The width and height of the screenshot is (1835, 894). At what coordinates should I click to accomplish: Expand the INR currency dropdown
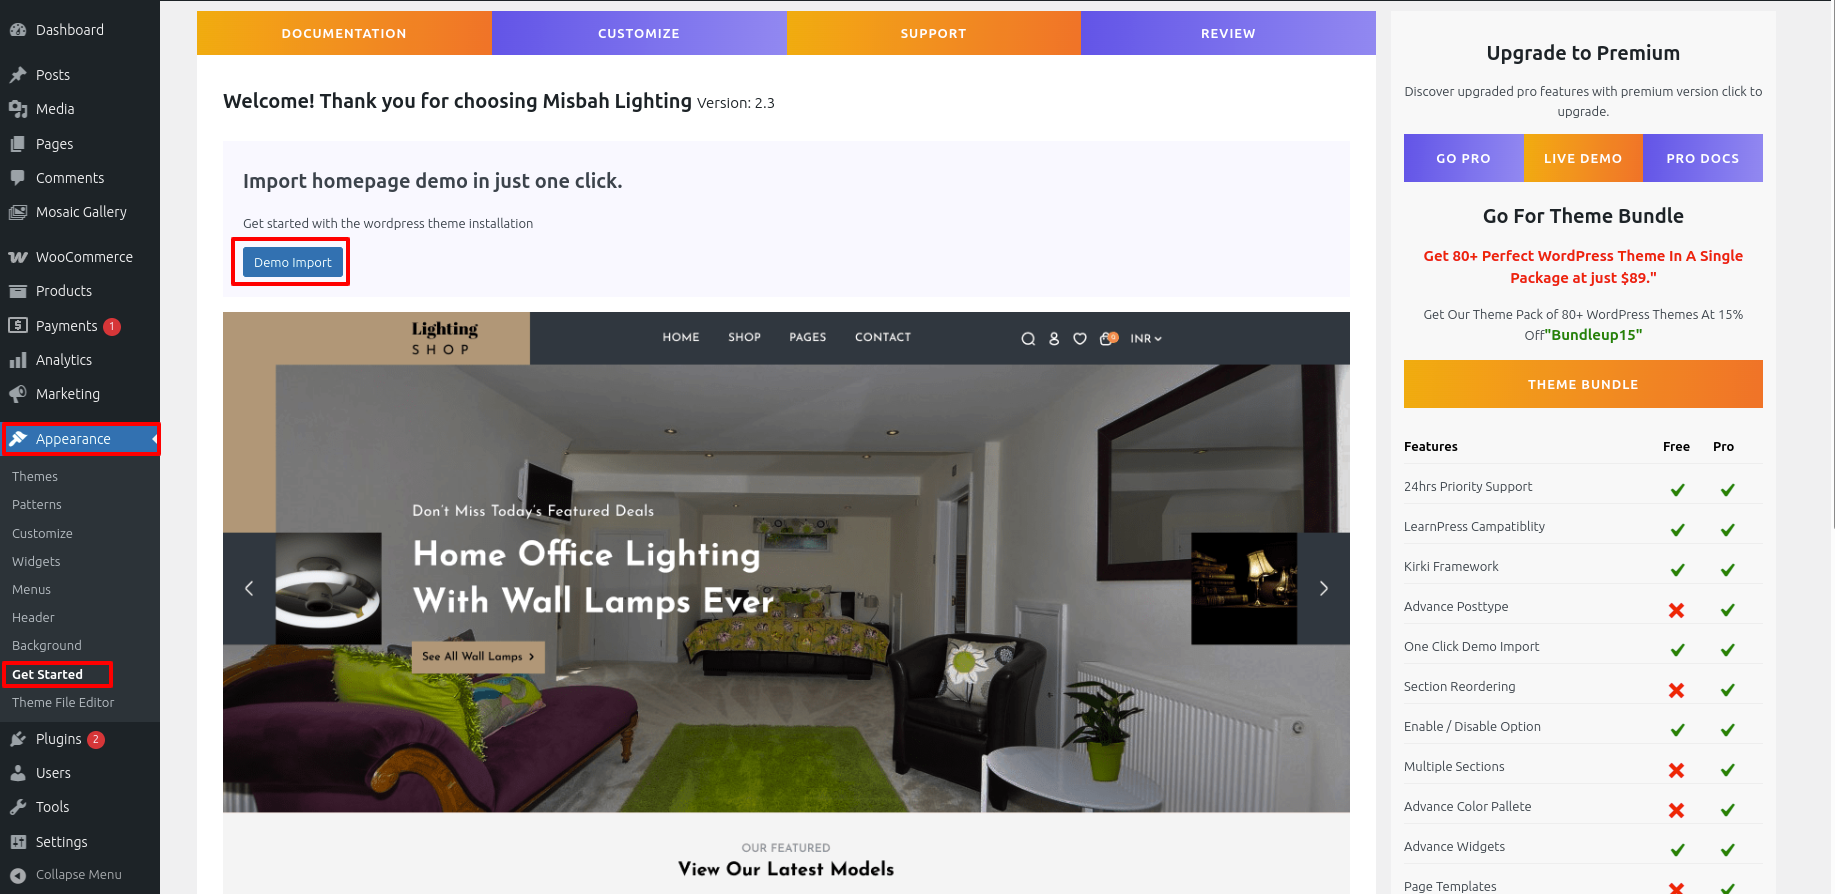point(1146,339)
